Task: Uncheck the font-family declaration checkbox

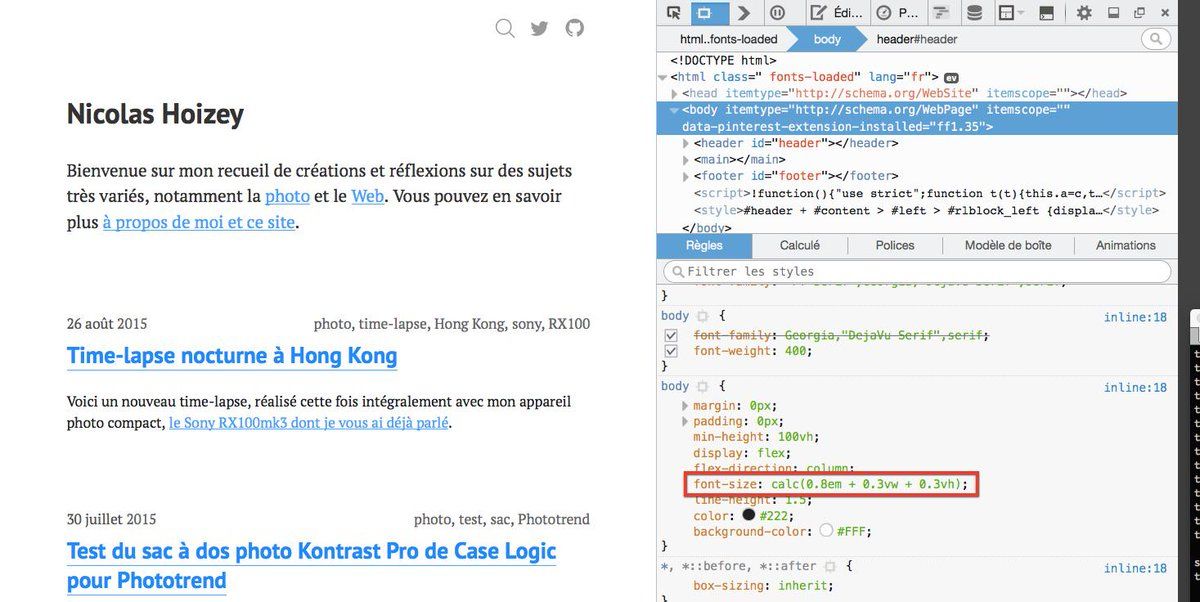Action: (x=672, y=335)
